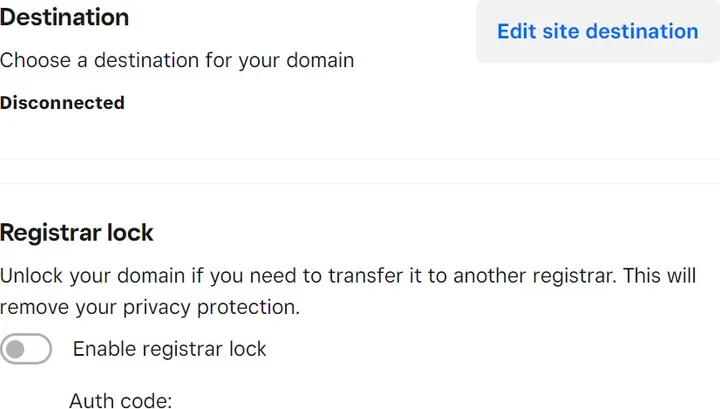This screenshot has height=409, width=720.
Task: Click the divider line above Registrar lock
Action: coord(360,183)
